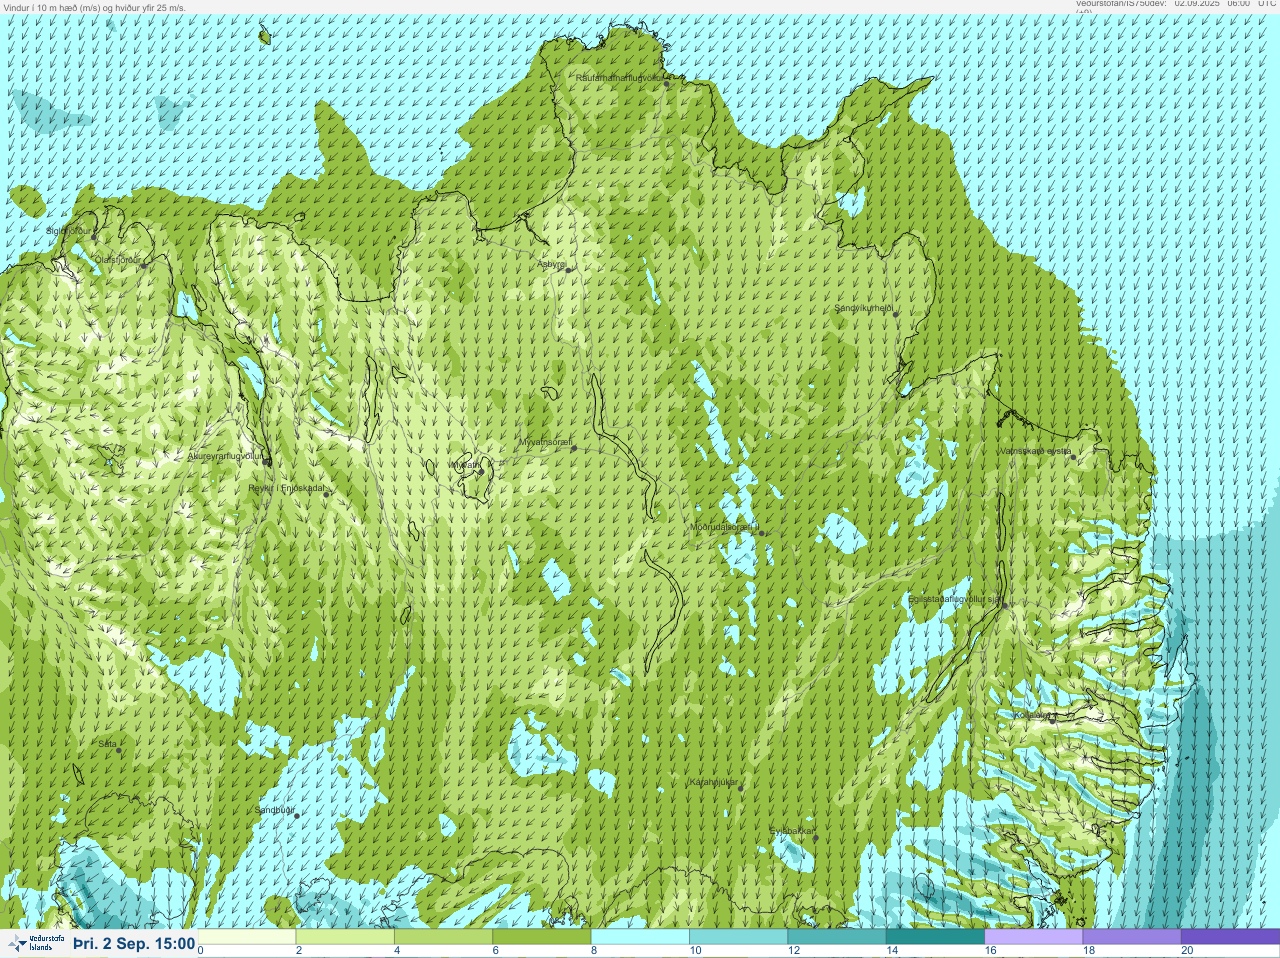Click the legend tick label '16'
The height and width of the screenshot is (958, 1280).
pyautogui.click(x=990, y=950)
